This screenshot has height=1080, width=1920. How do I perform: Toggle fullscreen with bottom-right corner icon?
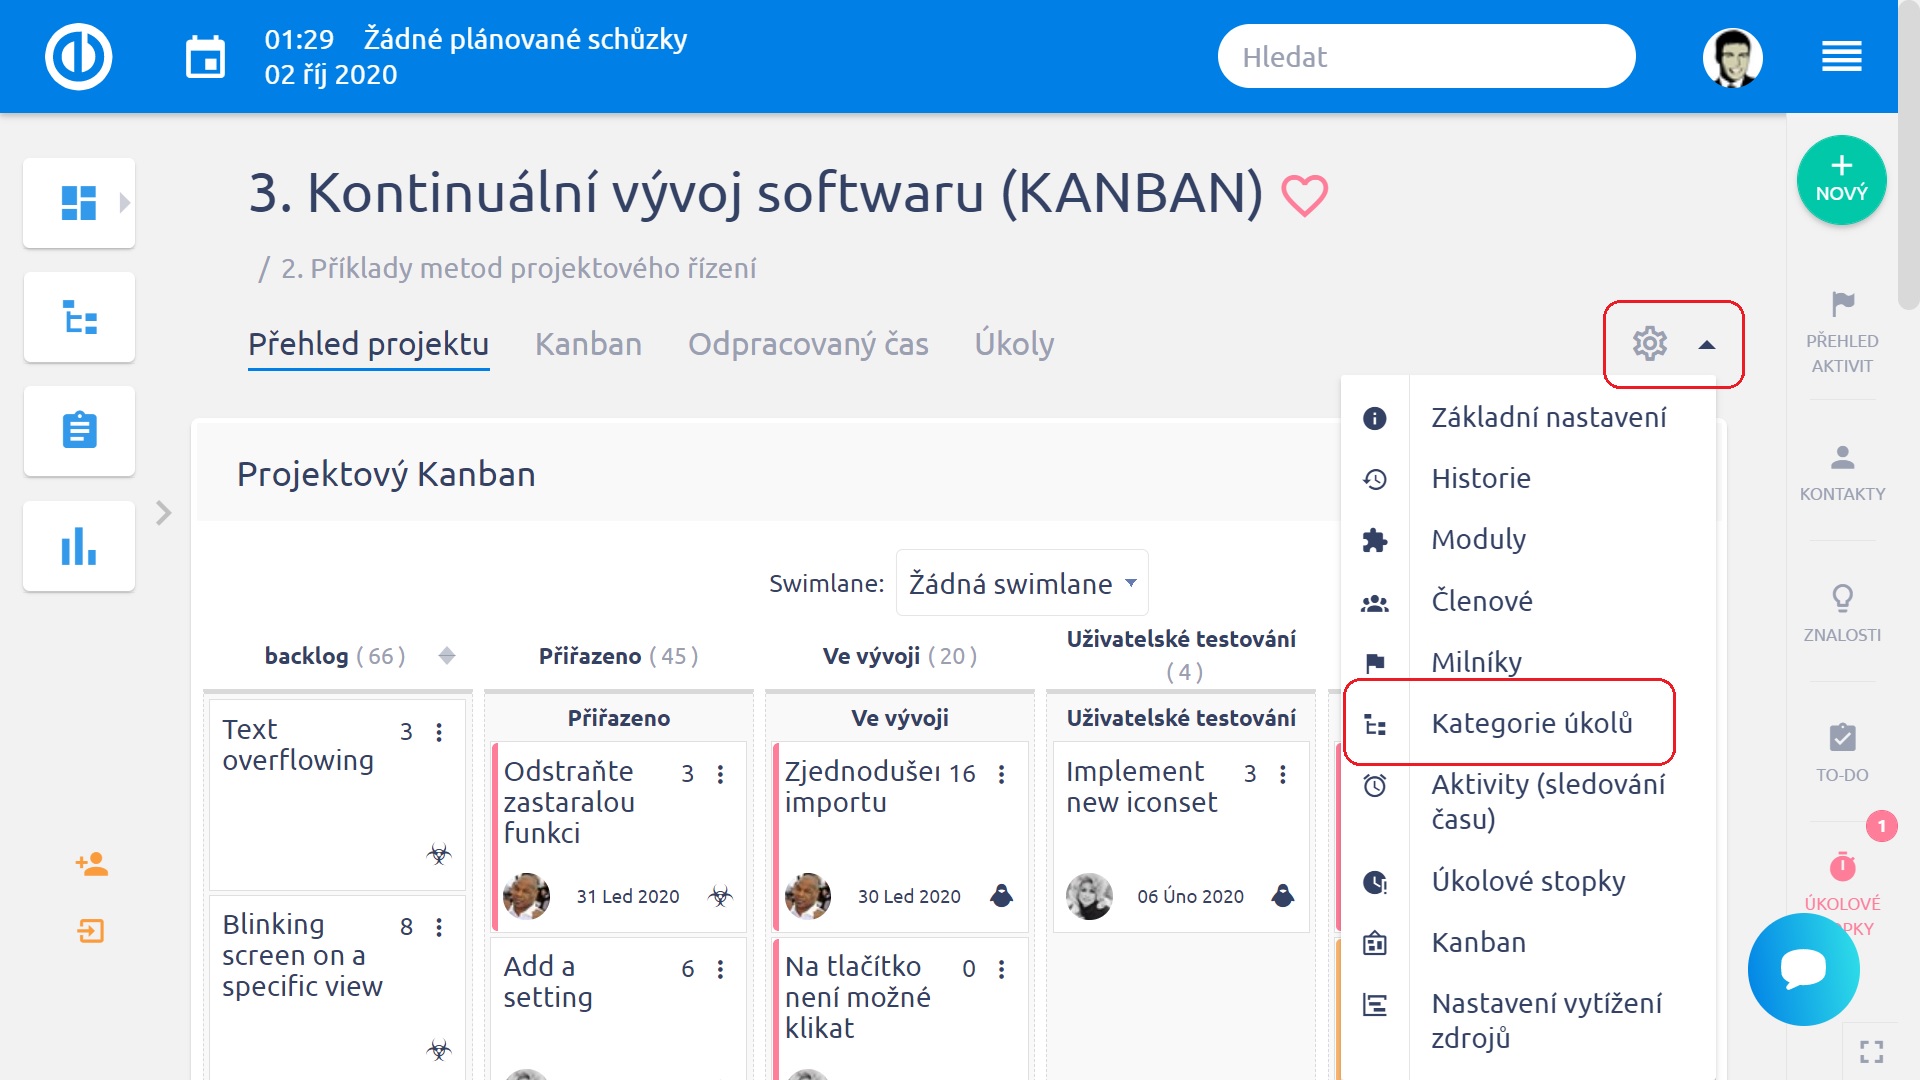pyautogui.click(x=1871, y=1051)
